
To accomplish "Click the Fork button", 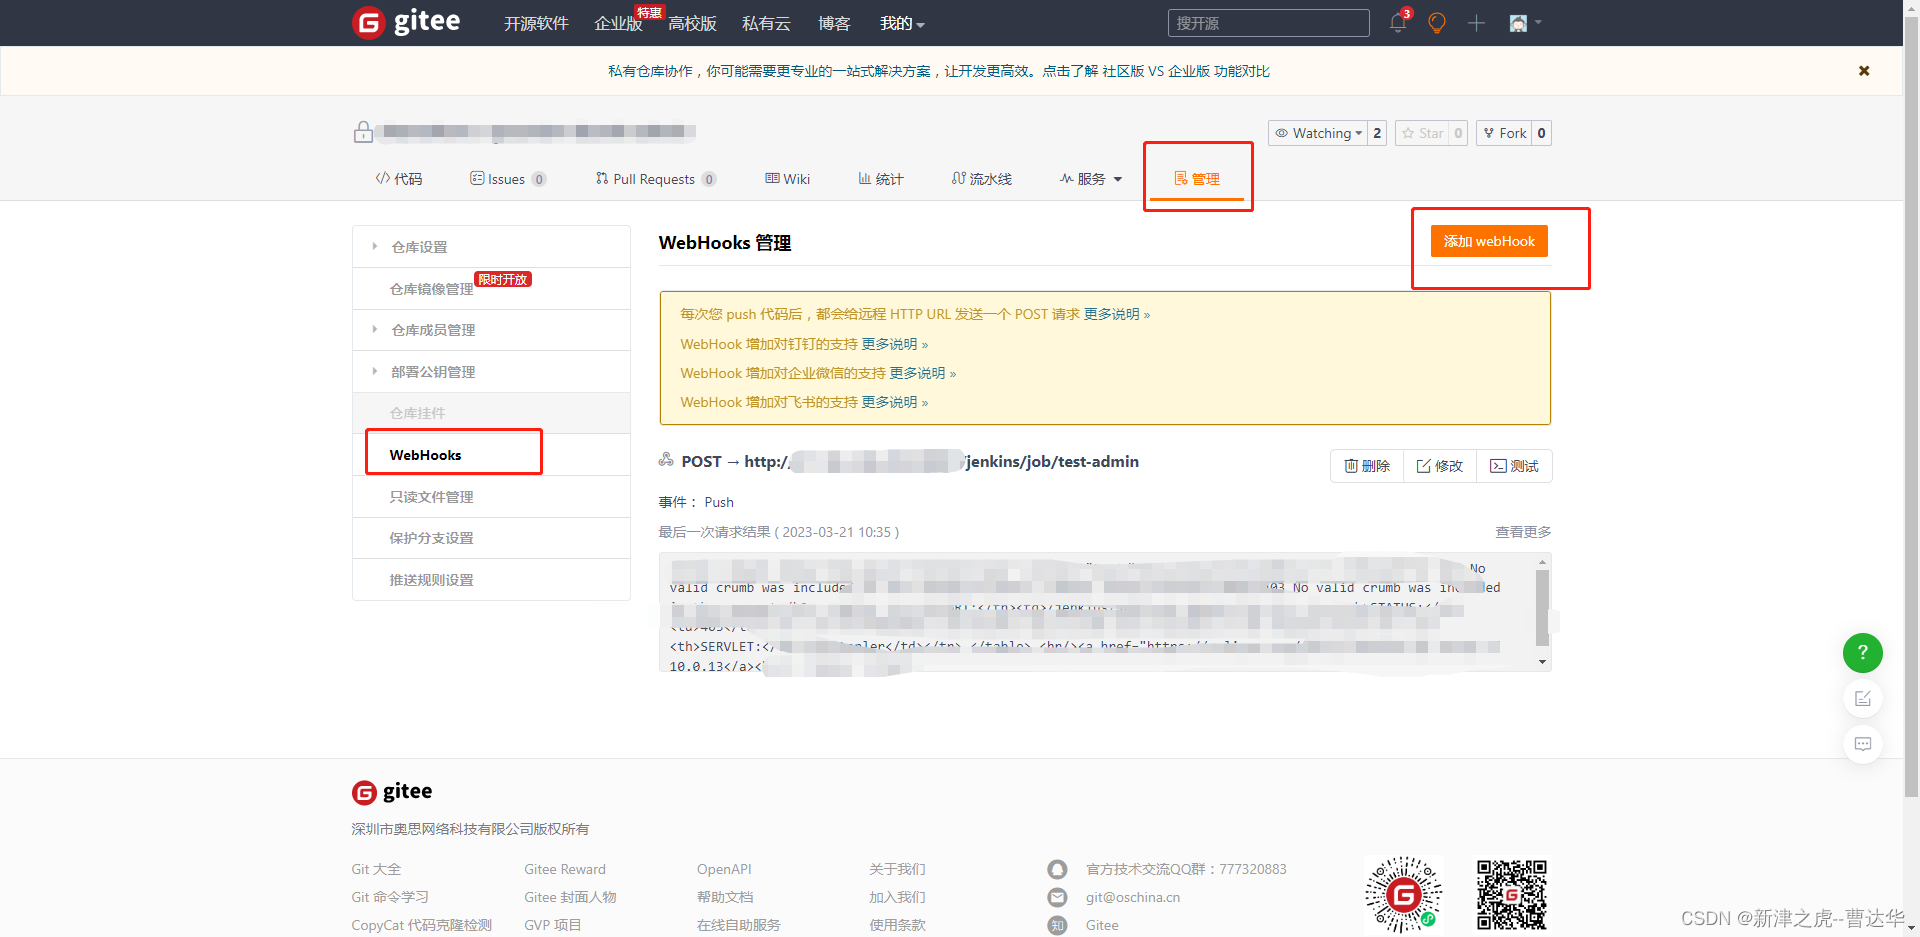I will [1505, 133].
